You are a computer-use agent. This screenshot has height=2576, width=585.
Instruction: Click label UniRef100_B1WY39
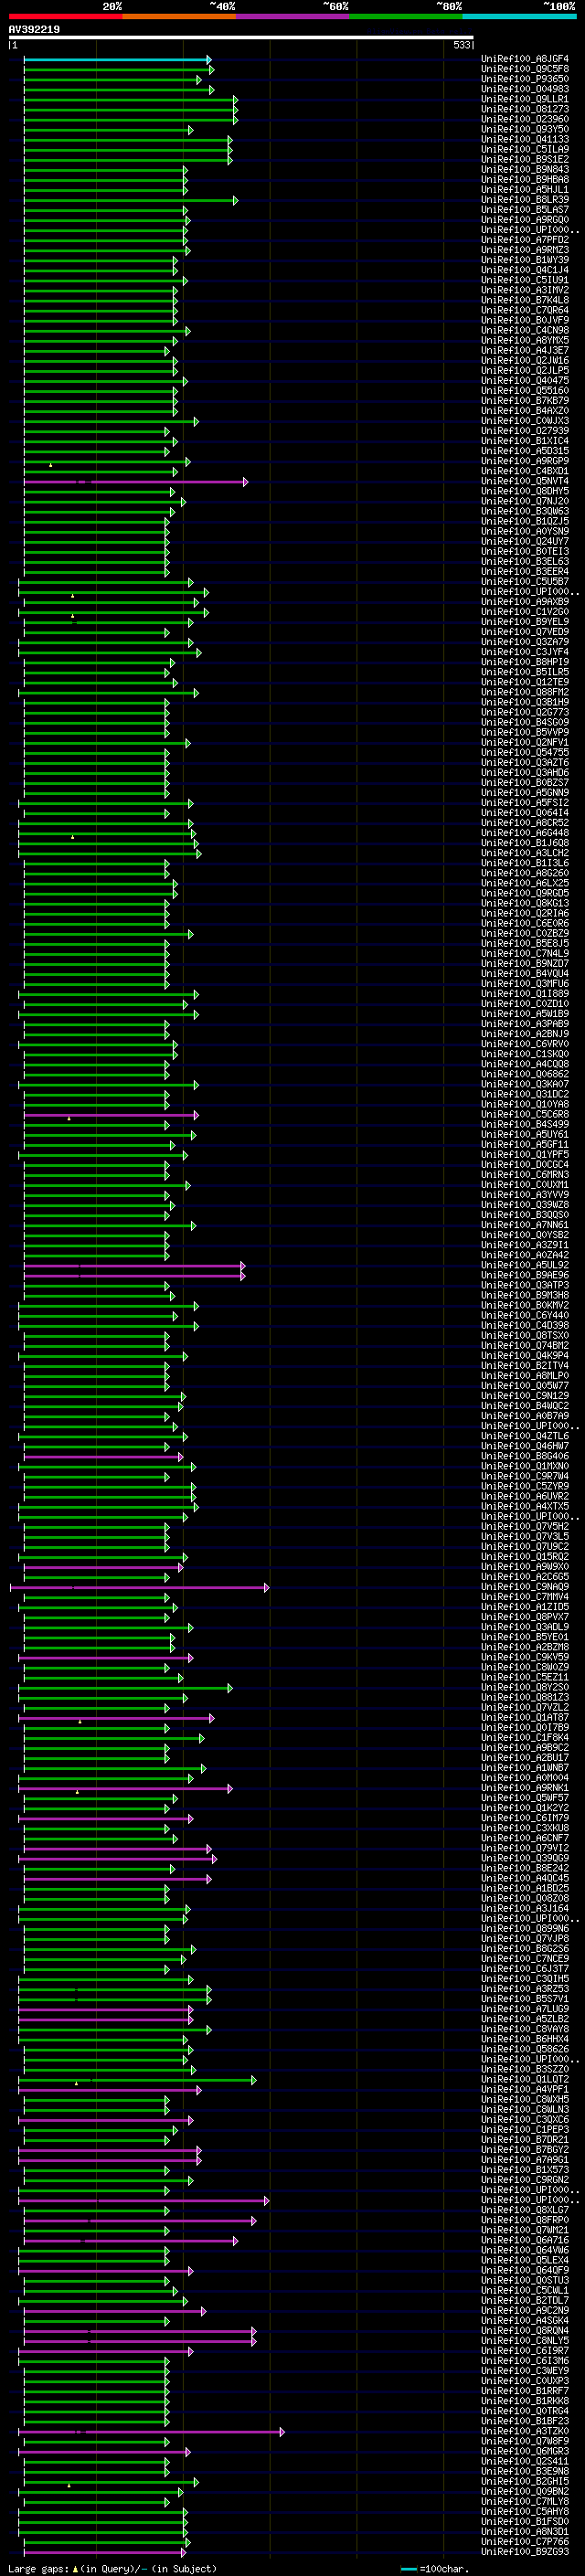(525, 260)
